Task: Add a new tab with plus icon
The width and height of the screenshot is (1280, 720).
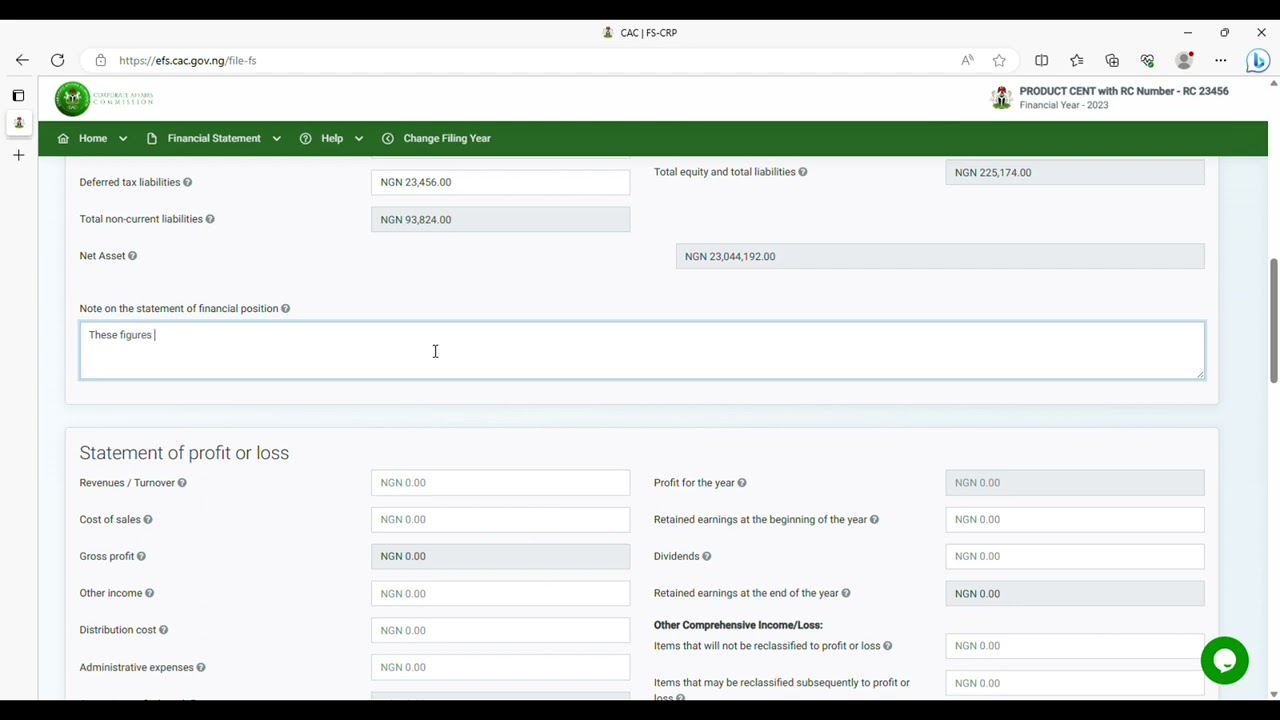Action: [18, 155]
